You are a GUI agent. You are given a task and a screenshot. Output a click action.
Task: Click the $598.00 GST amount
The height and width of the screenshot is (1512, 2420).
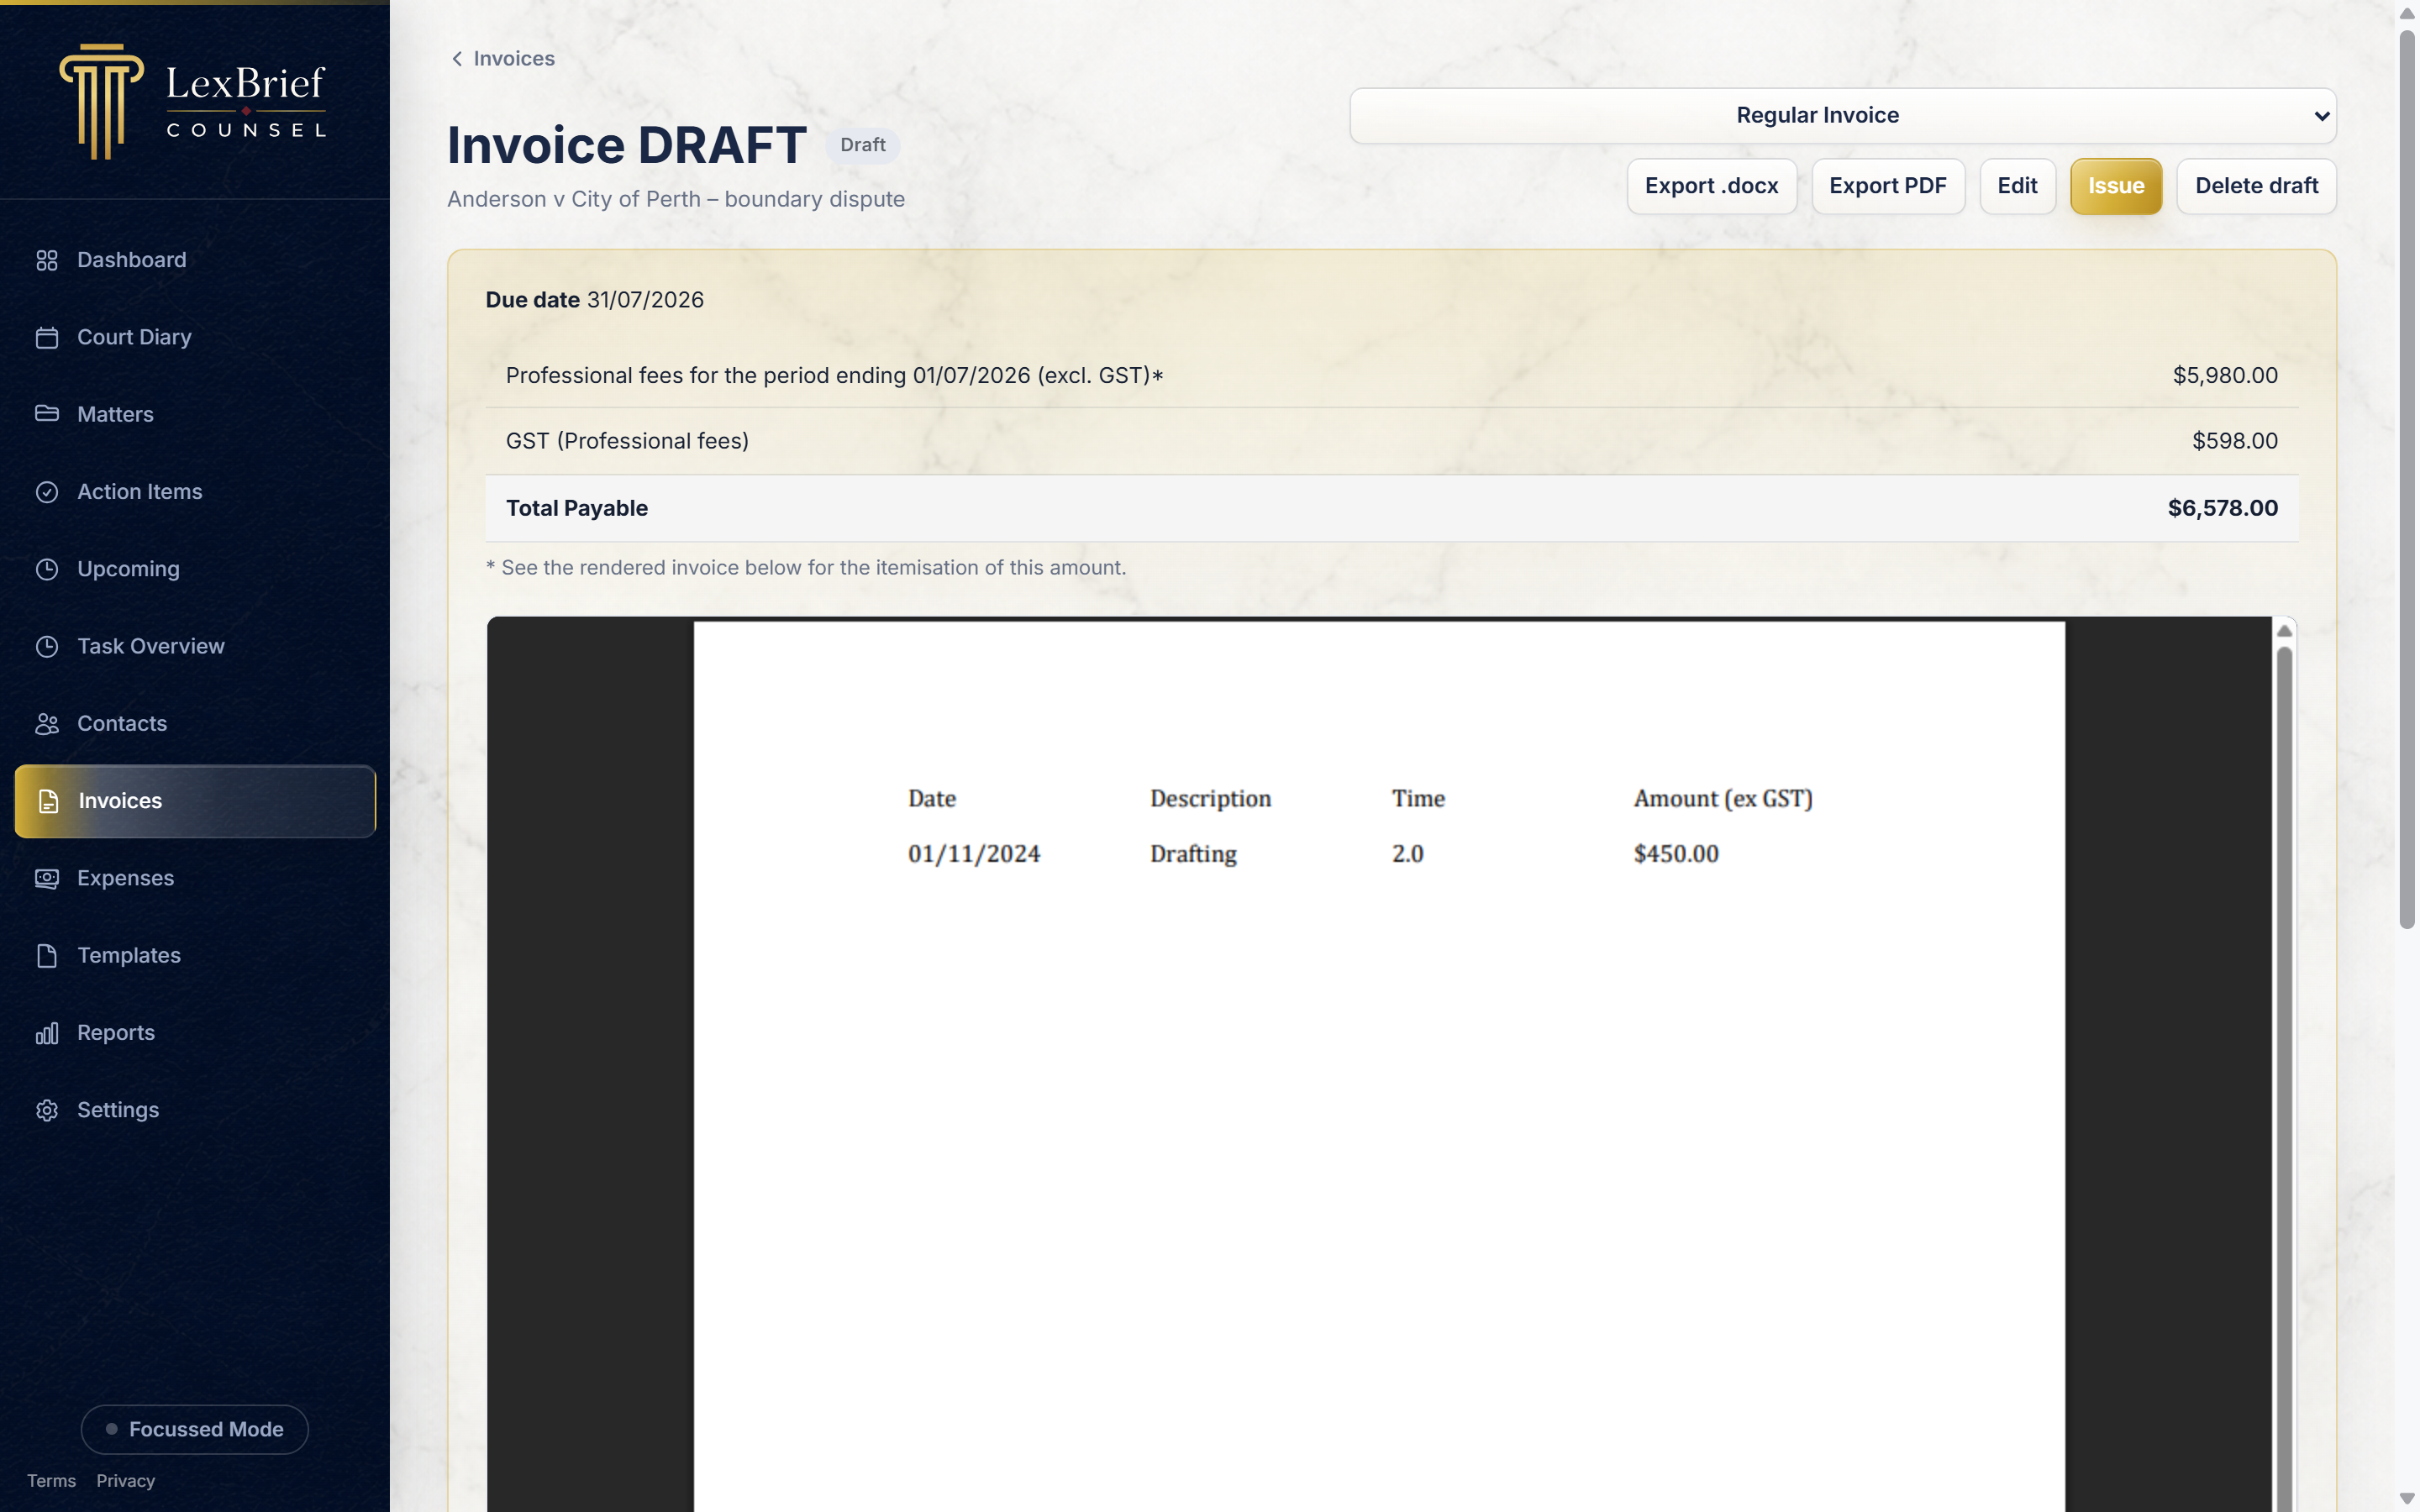(x=2234, y=441)
